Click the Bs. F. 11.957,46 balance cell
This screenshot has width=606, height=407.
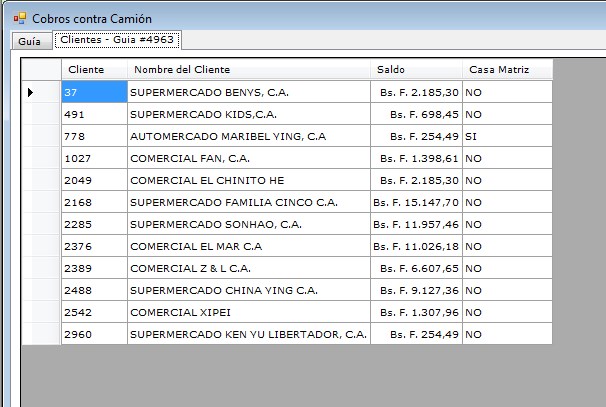click(416, 224)
